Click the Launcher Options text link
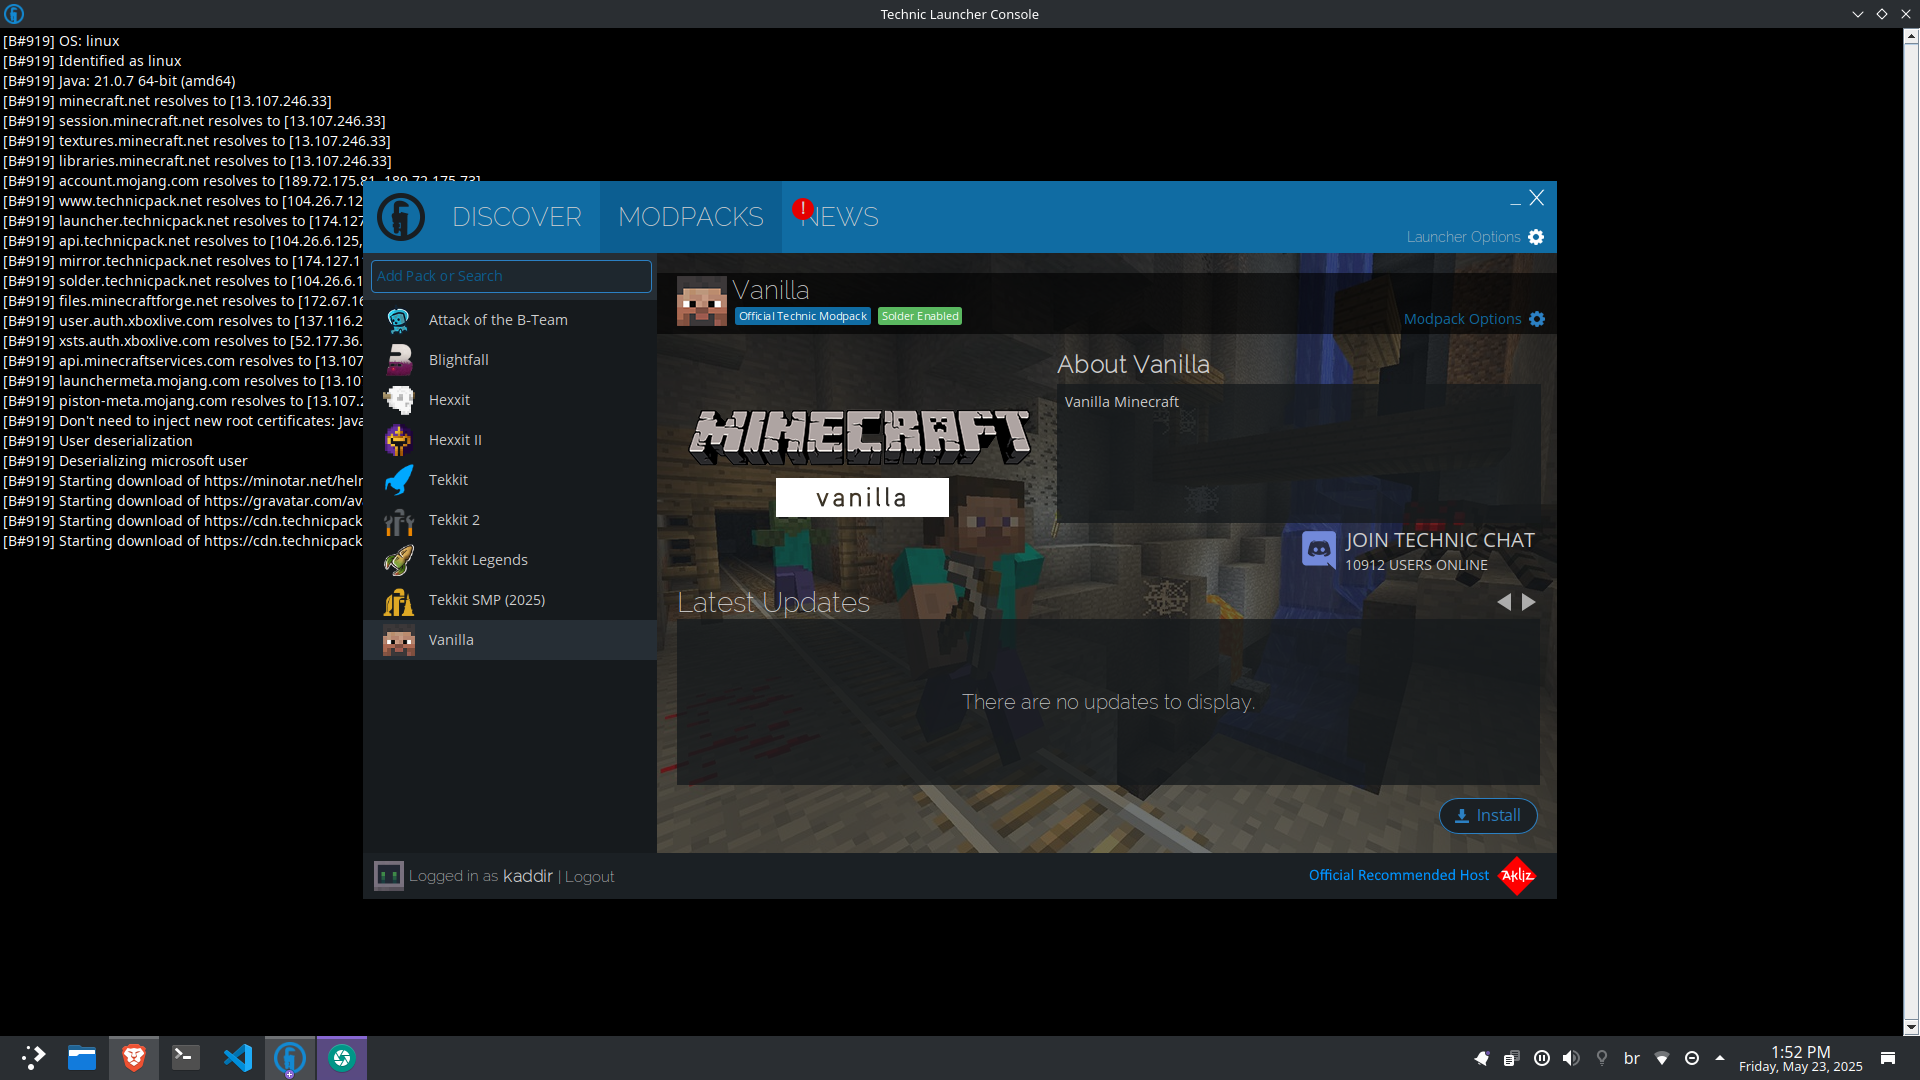Image resolution: width=1920 pixels, height=1080 pixels. click(1464, 237)
